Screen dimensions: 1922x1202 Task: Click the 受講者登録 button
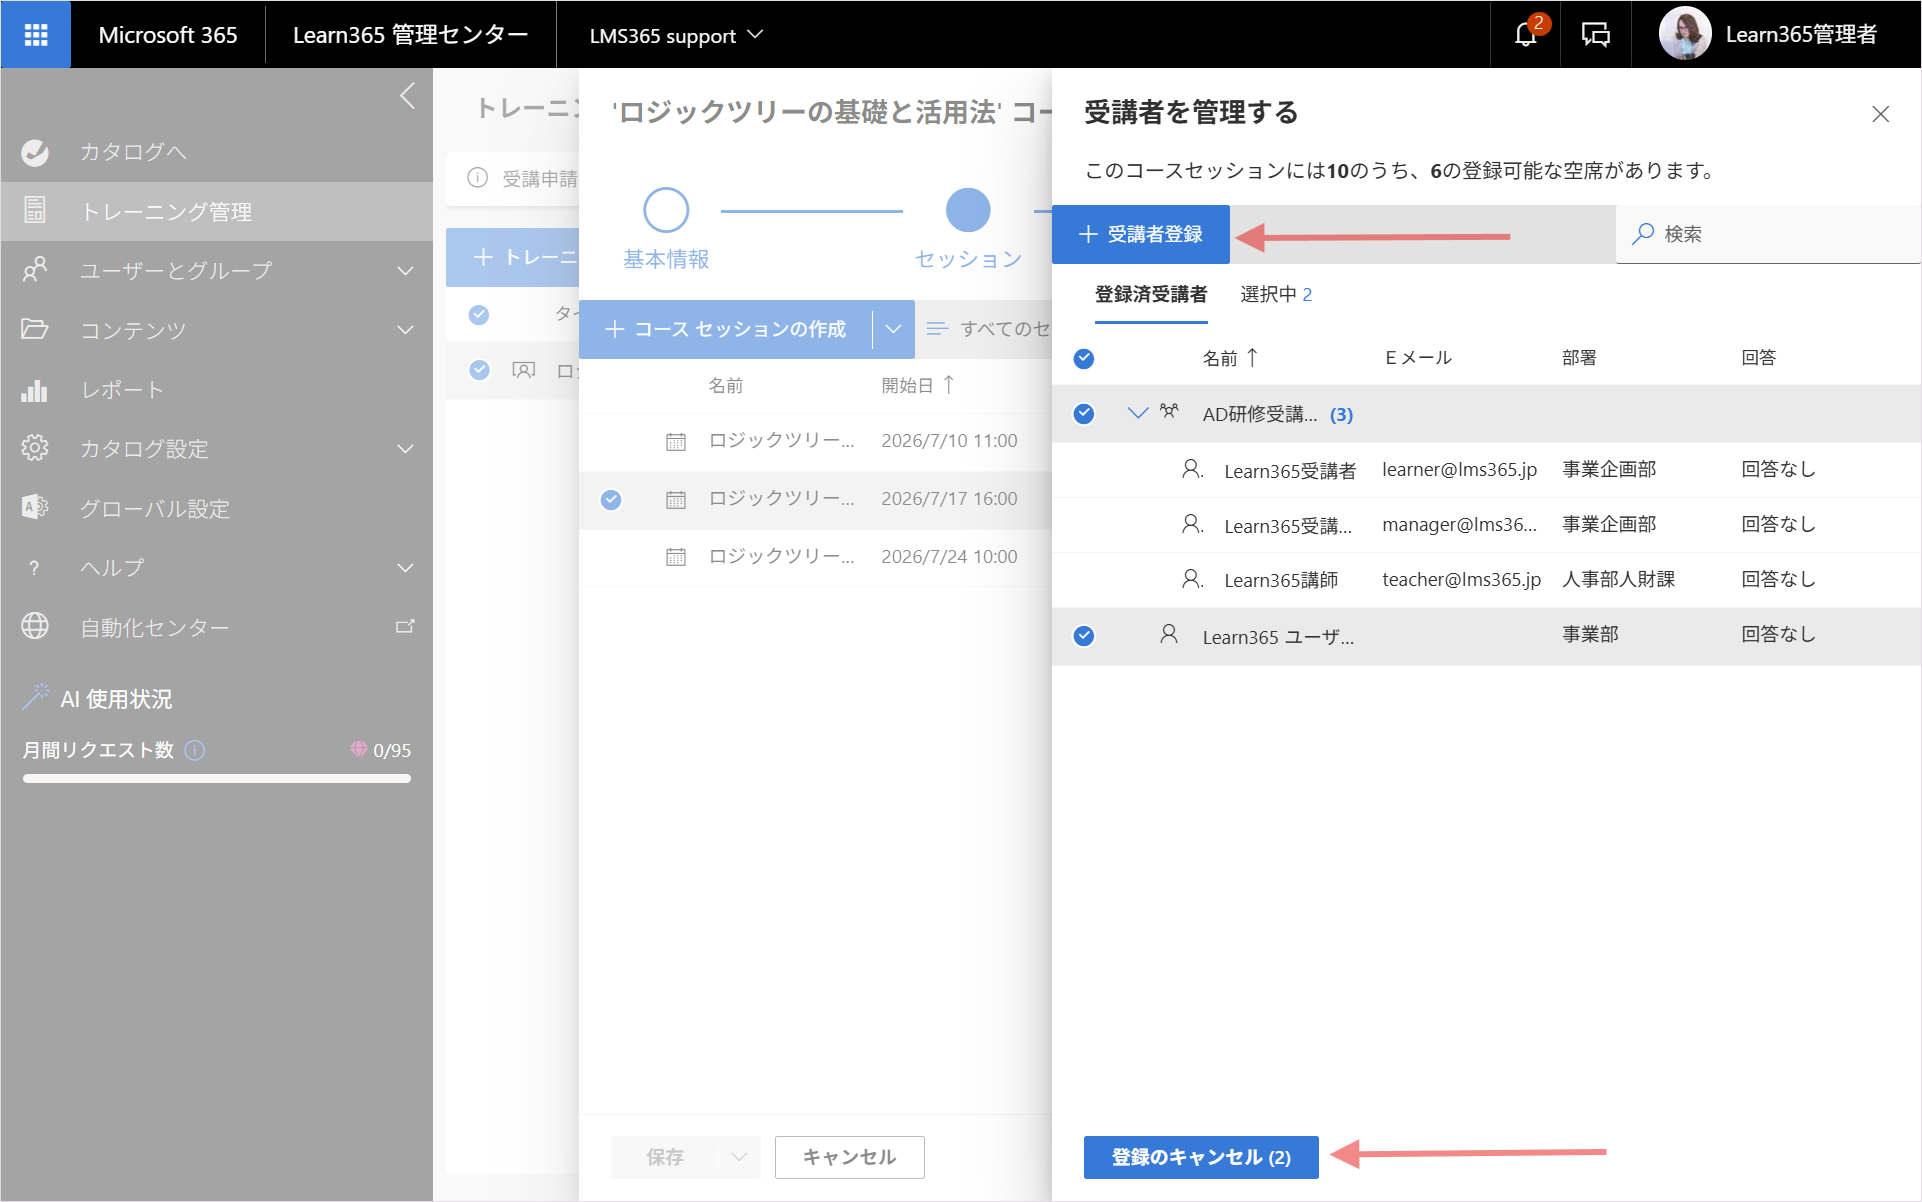point(1141,234)
